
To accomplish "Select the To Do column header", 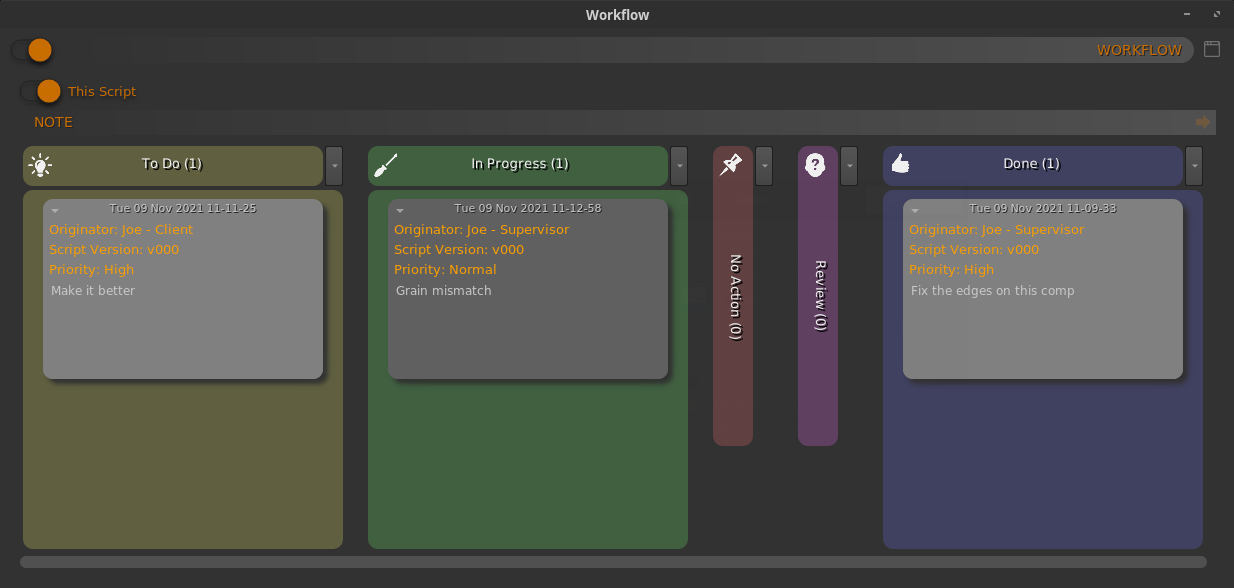I will [x=172, y=165].
